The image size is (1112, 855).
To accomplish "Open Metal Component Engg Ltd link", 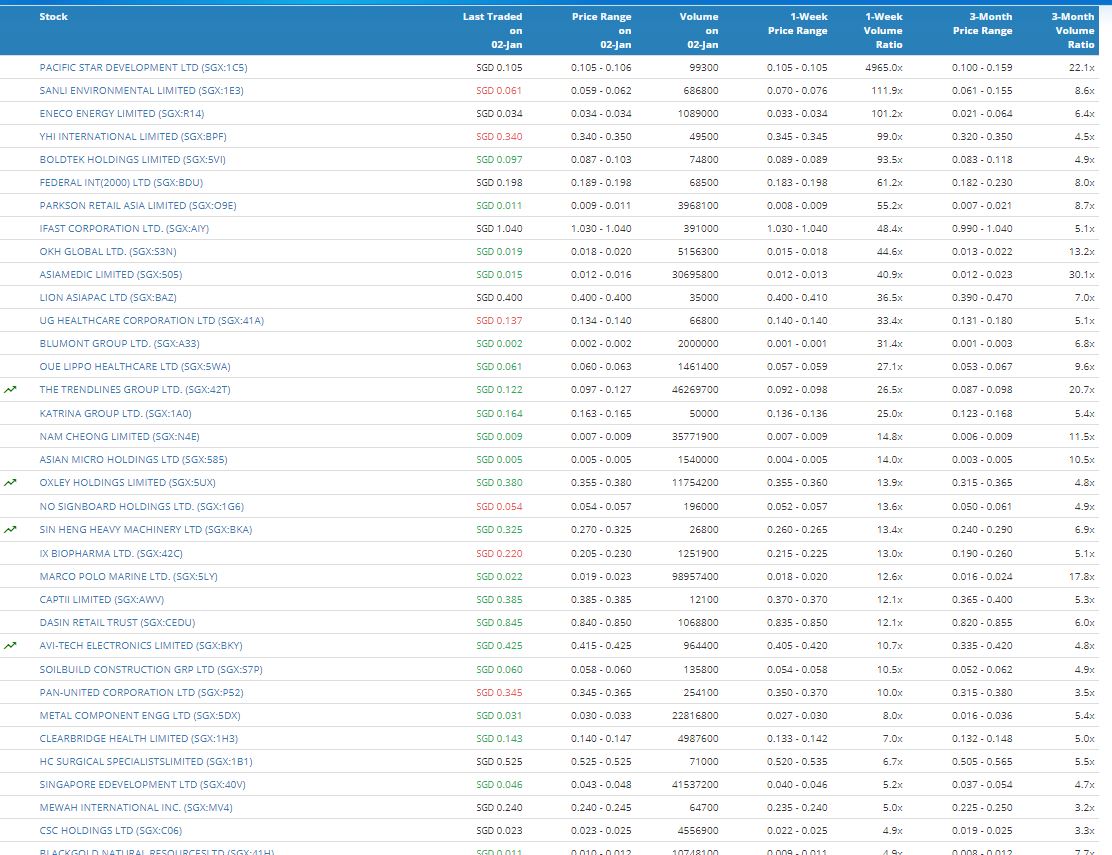I will (140, 715).
